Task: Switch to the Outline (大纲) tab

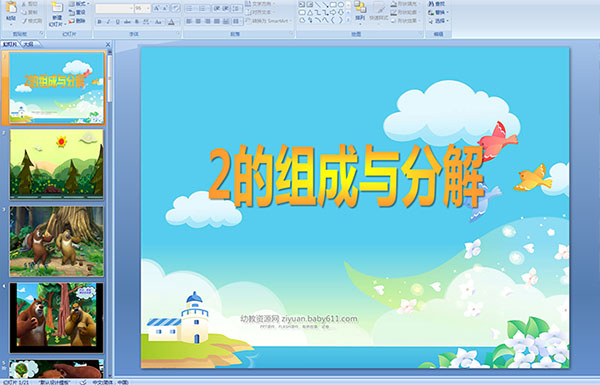Action: point(29,44)
